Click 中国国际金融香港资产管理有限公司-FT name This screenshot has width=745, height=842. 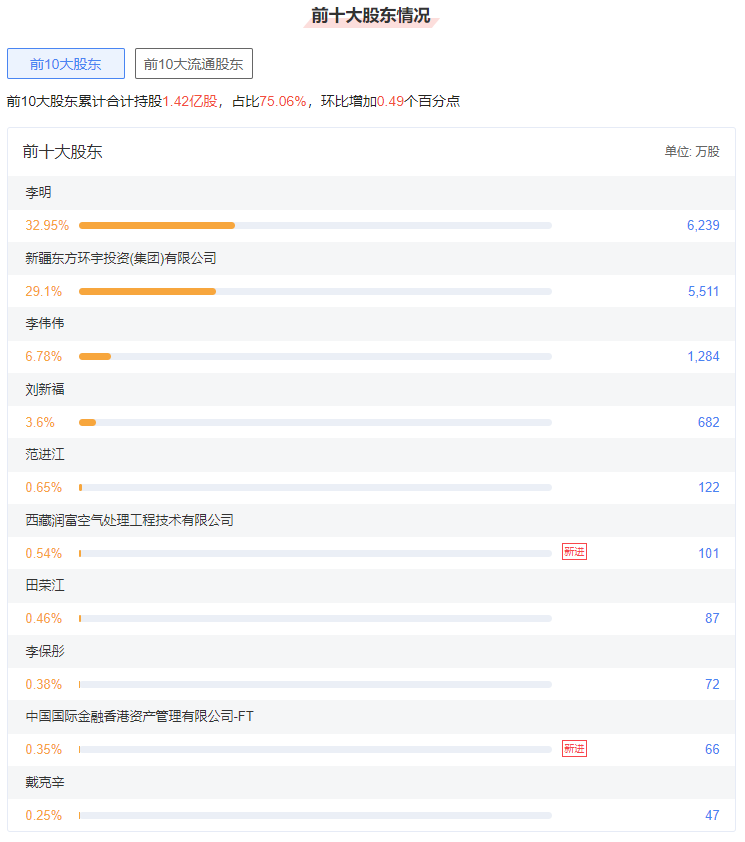pyautogui.click(x=139, y=716)
